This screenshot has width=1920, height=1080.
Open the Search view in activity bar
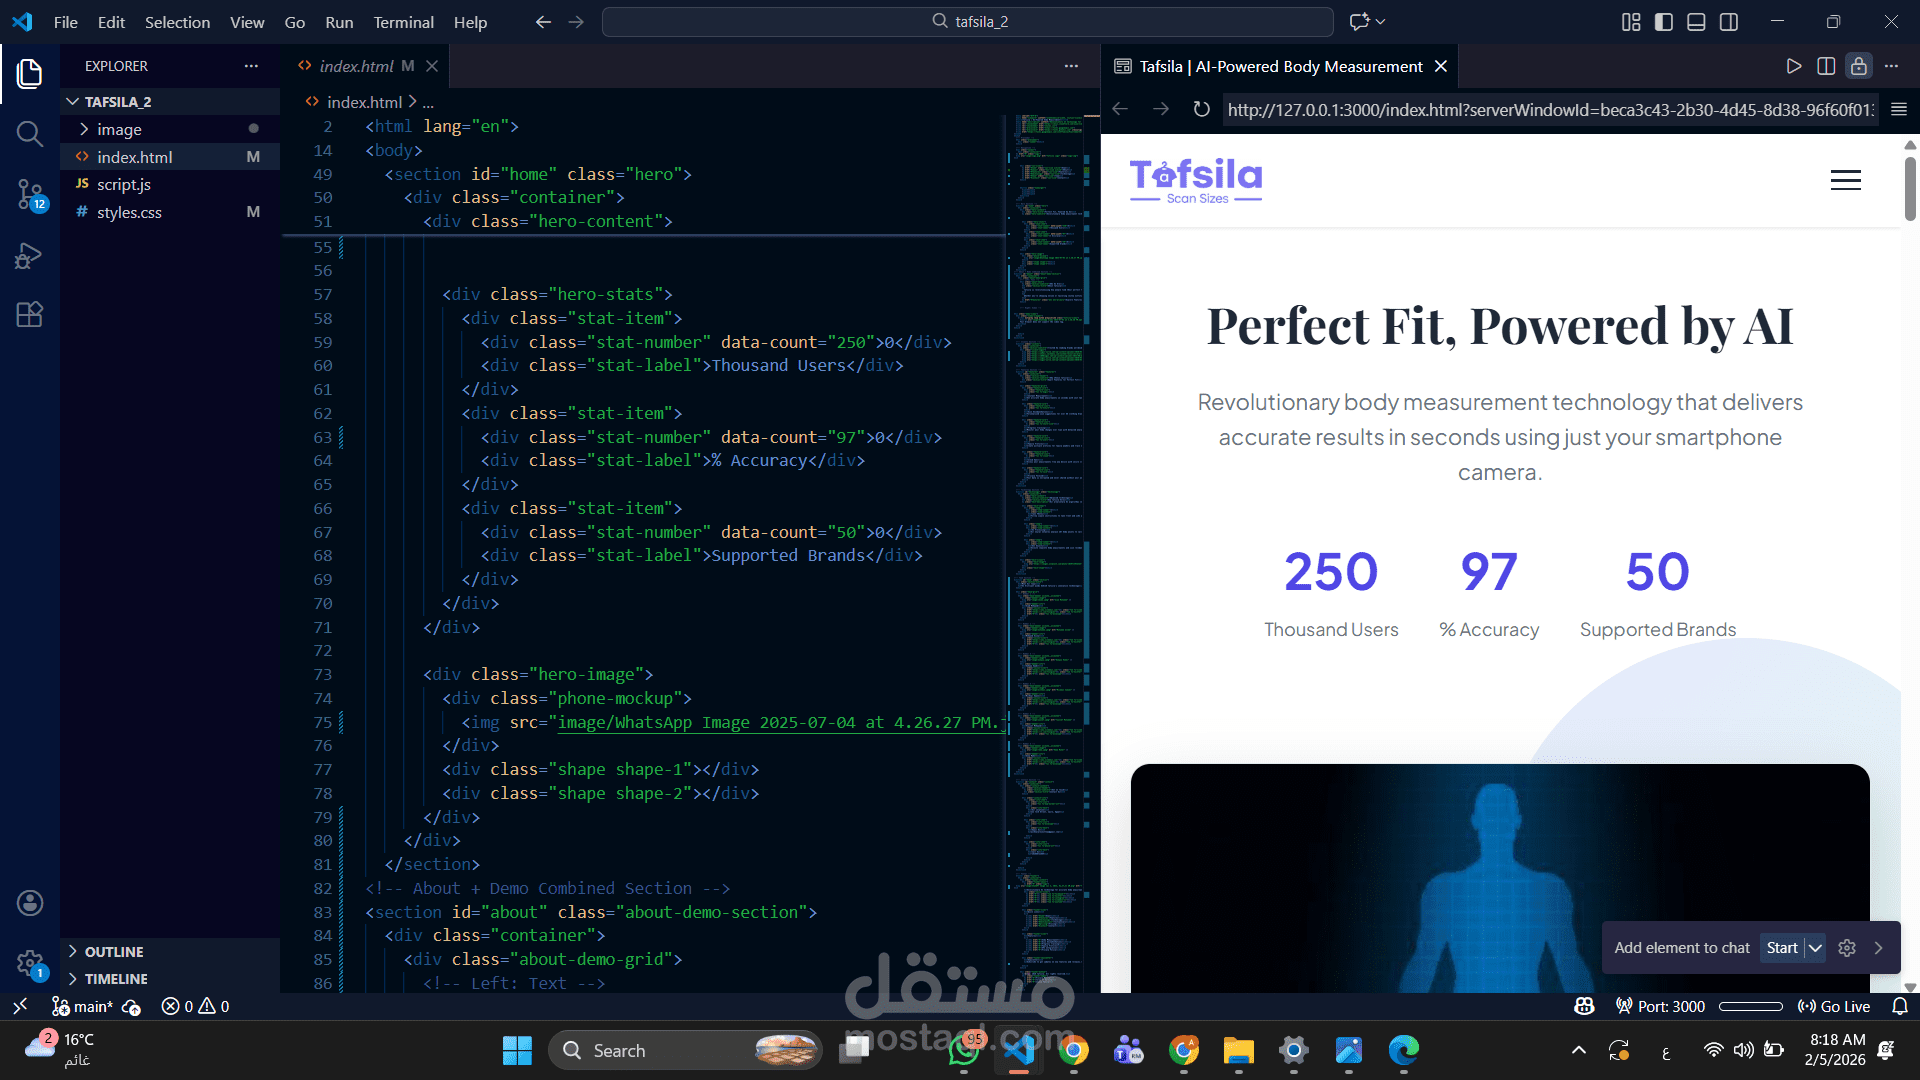[x=29, y=133]
